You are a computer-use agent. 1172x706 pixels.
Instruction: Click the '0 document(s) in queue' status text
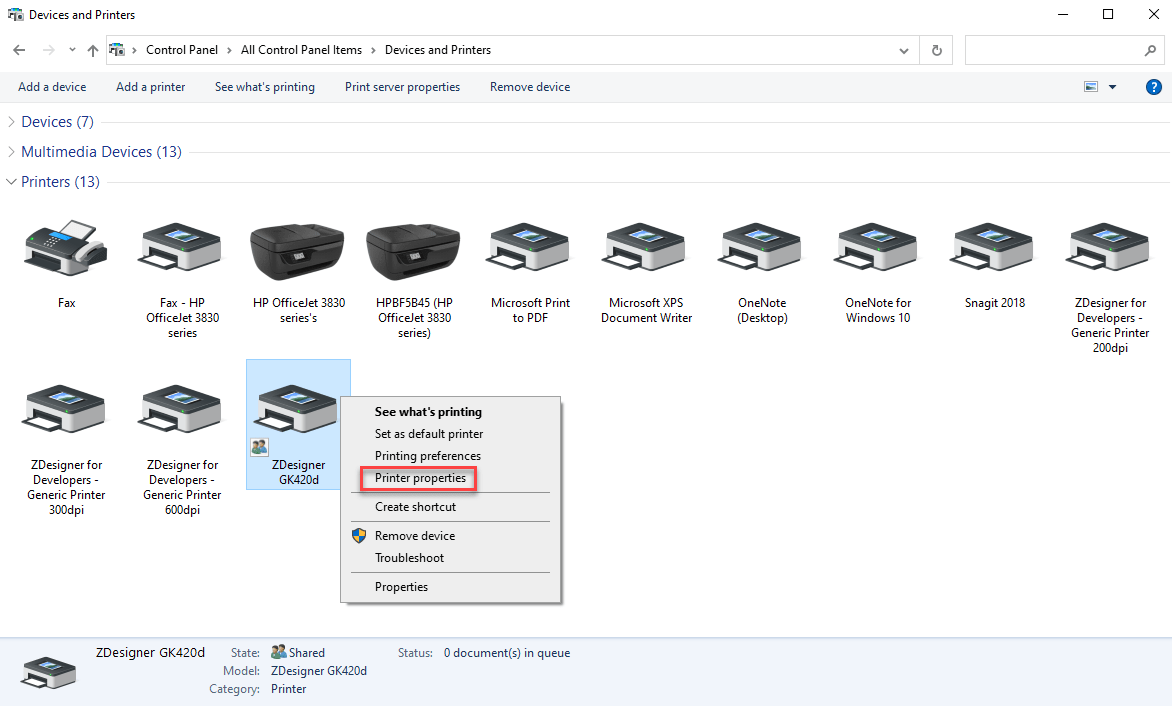tap(507, 653)
